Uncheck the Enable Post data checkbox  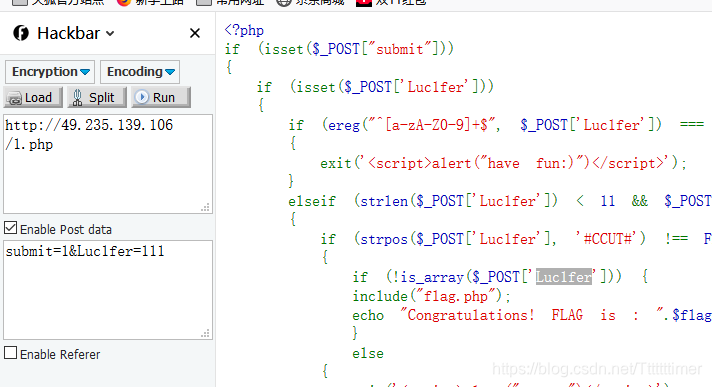[10, 228]
